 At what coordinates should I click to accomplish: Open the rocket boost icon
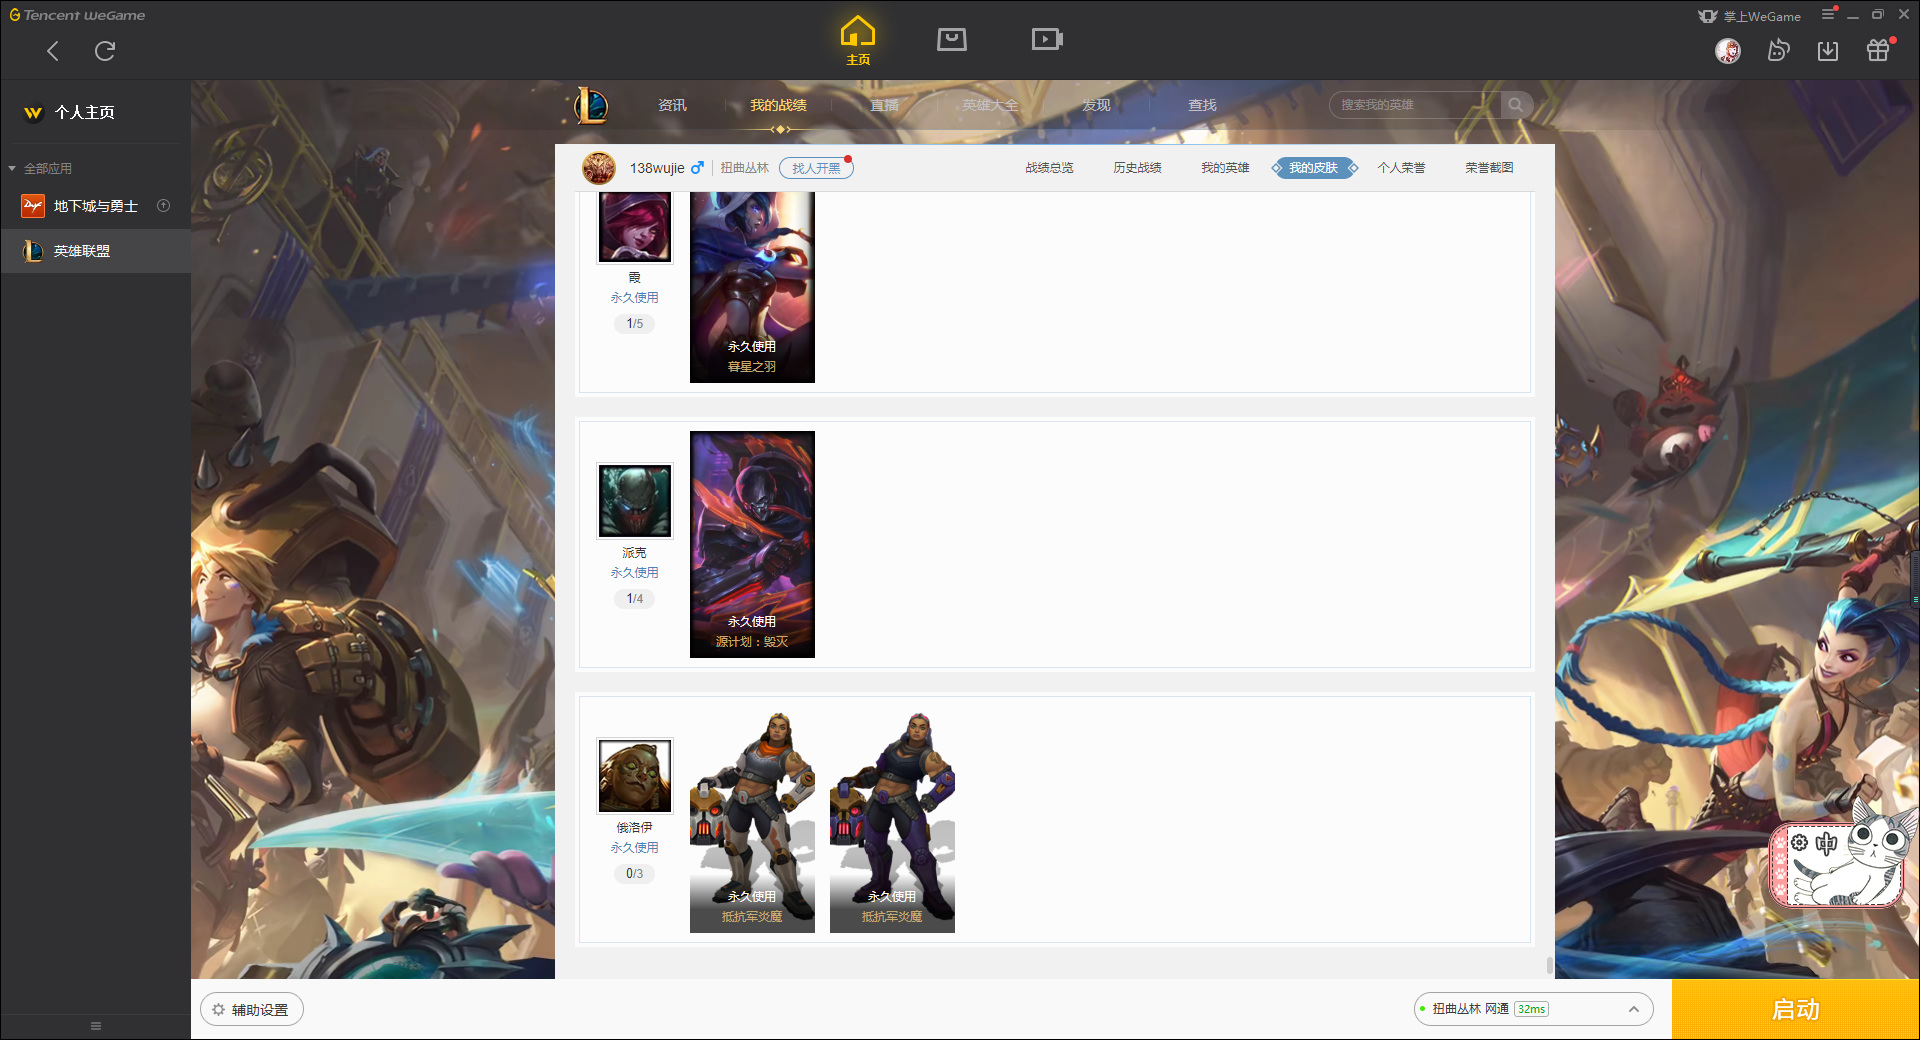click(x=1778, y=50)
